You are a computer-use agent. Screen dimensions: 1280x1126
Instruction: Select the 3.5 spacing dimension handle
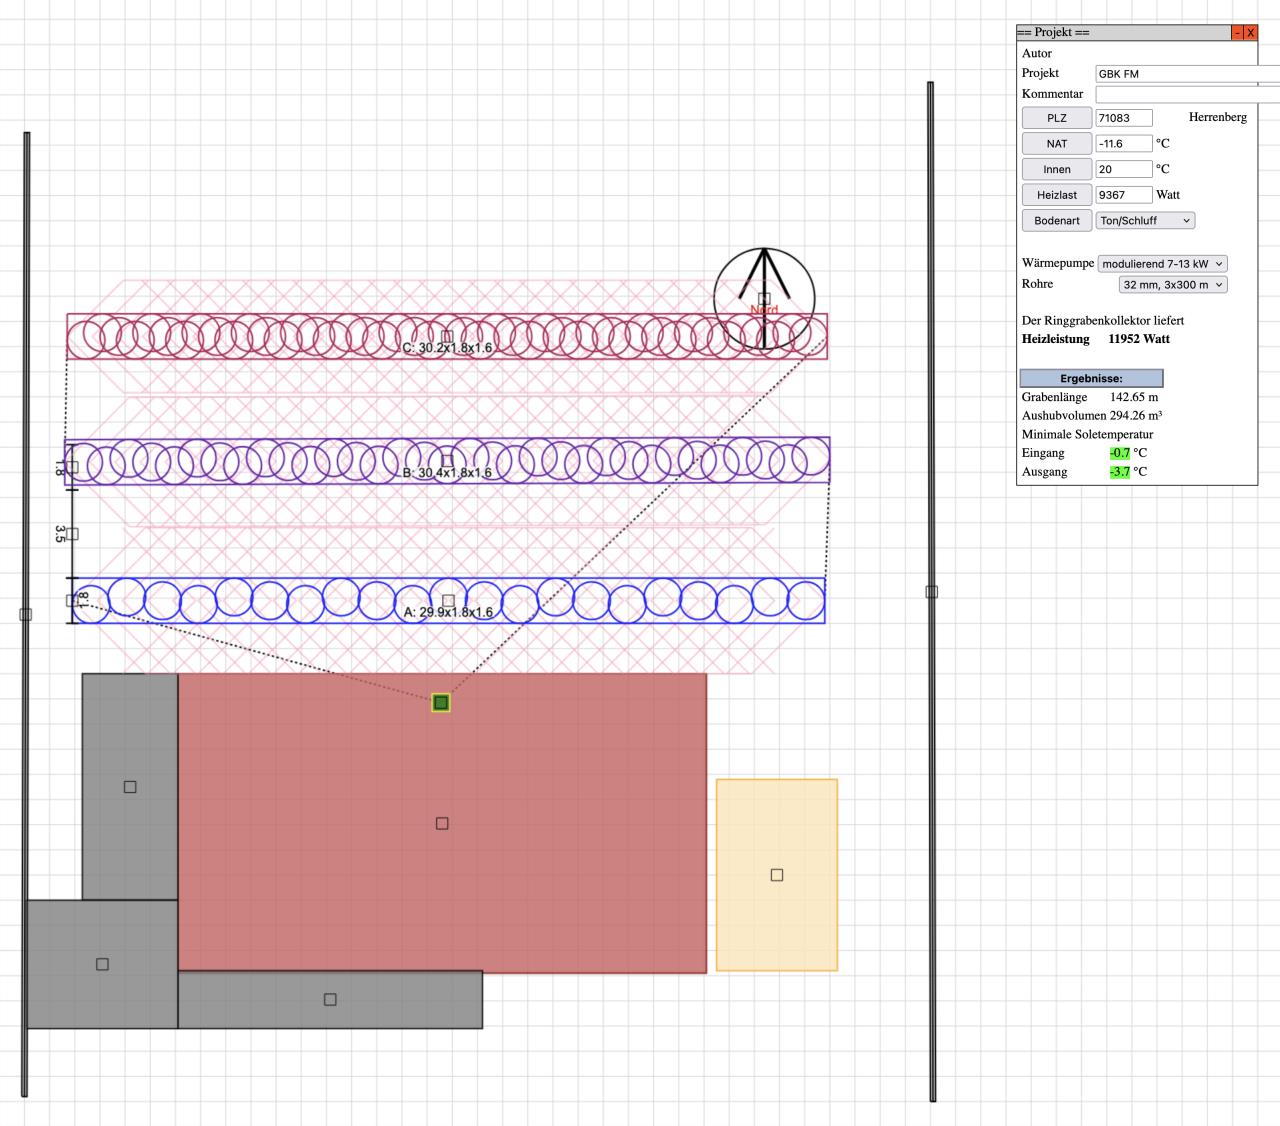coord(72,534)
